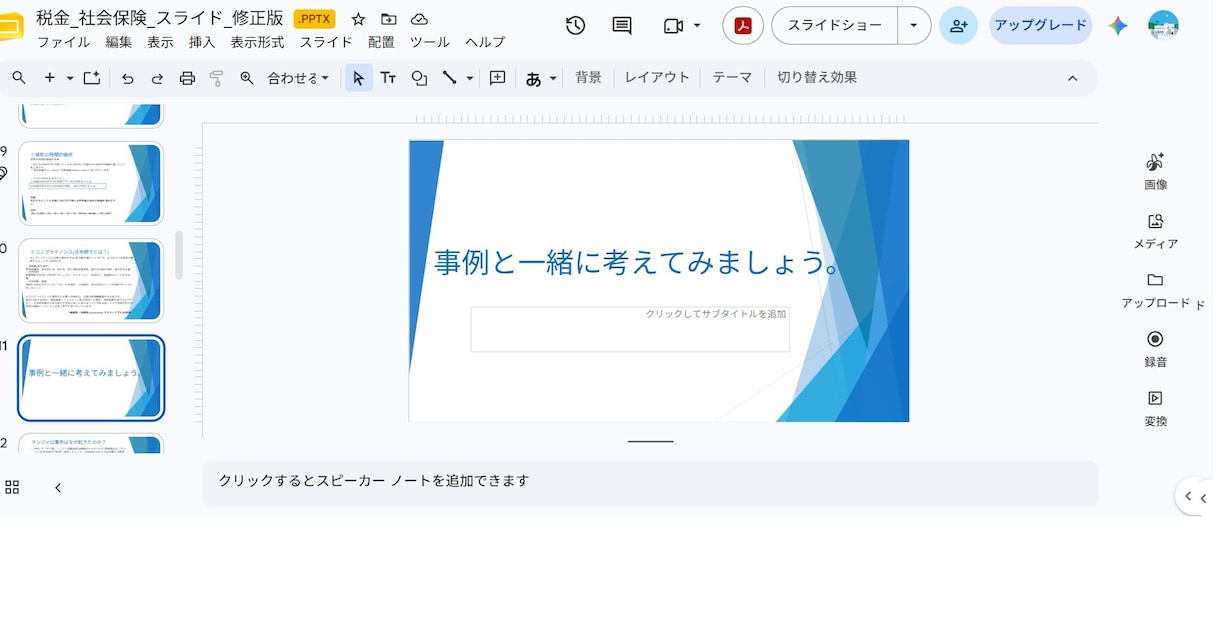This screenshot has width=1220, height=641.
Task: Undo the last action
Action: tap(128, 78)
